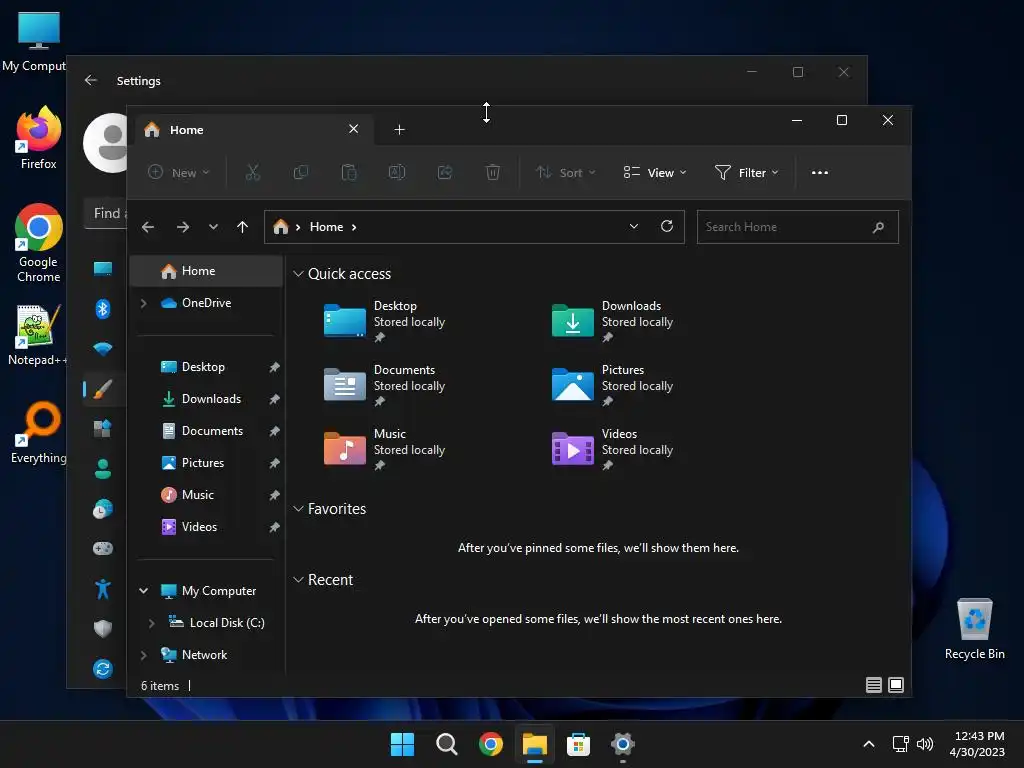
Task: Open the Desktop folder in Quick access
Action: pos(385,321)
